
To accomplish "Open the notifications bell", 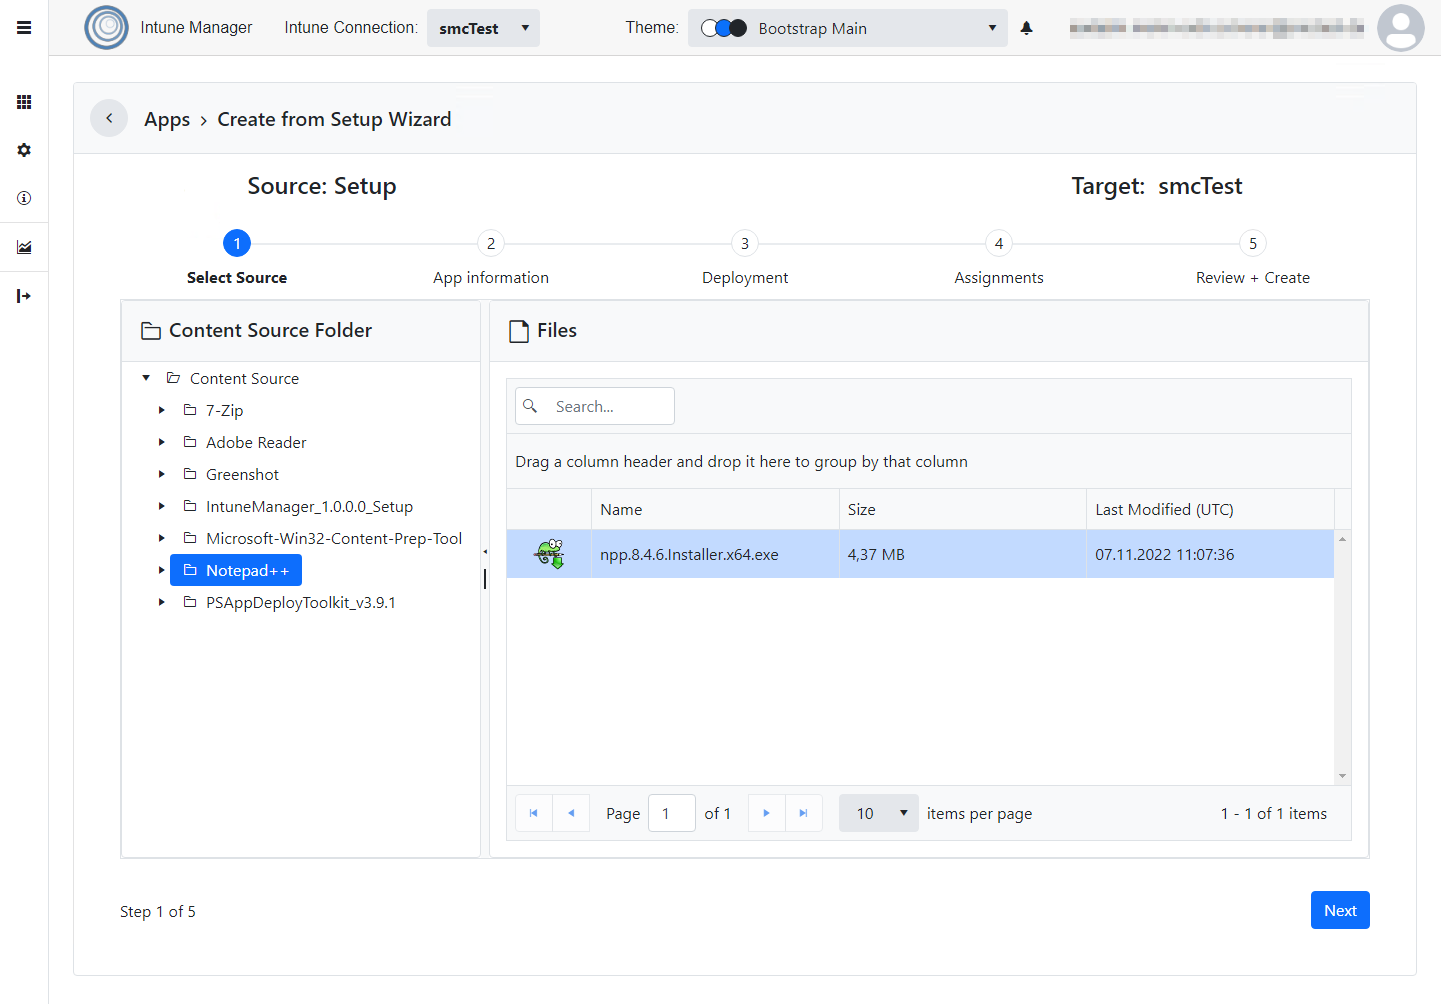I will [1026, 28].
